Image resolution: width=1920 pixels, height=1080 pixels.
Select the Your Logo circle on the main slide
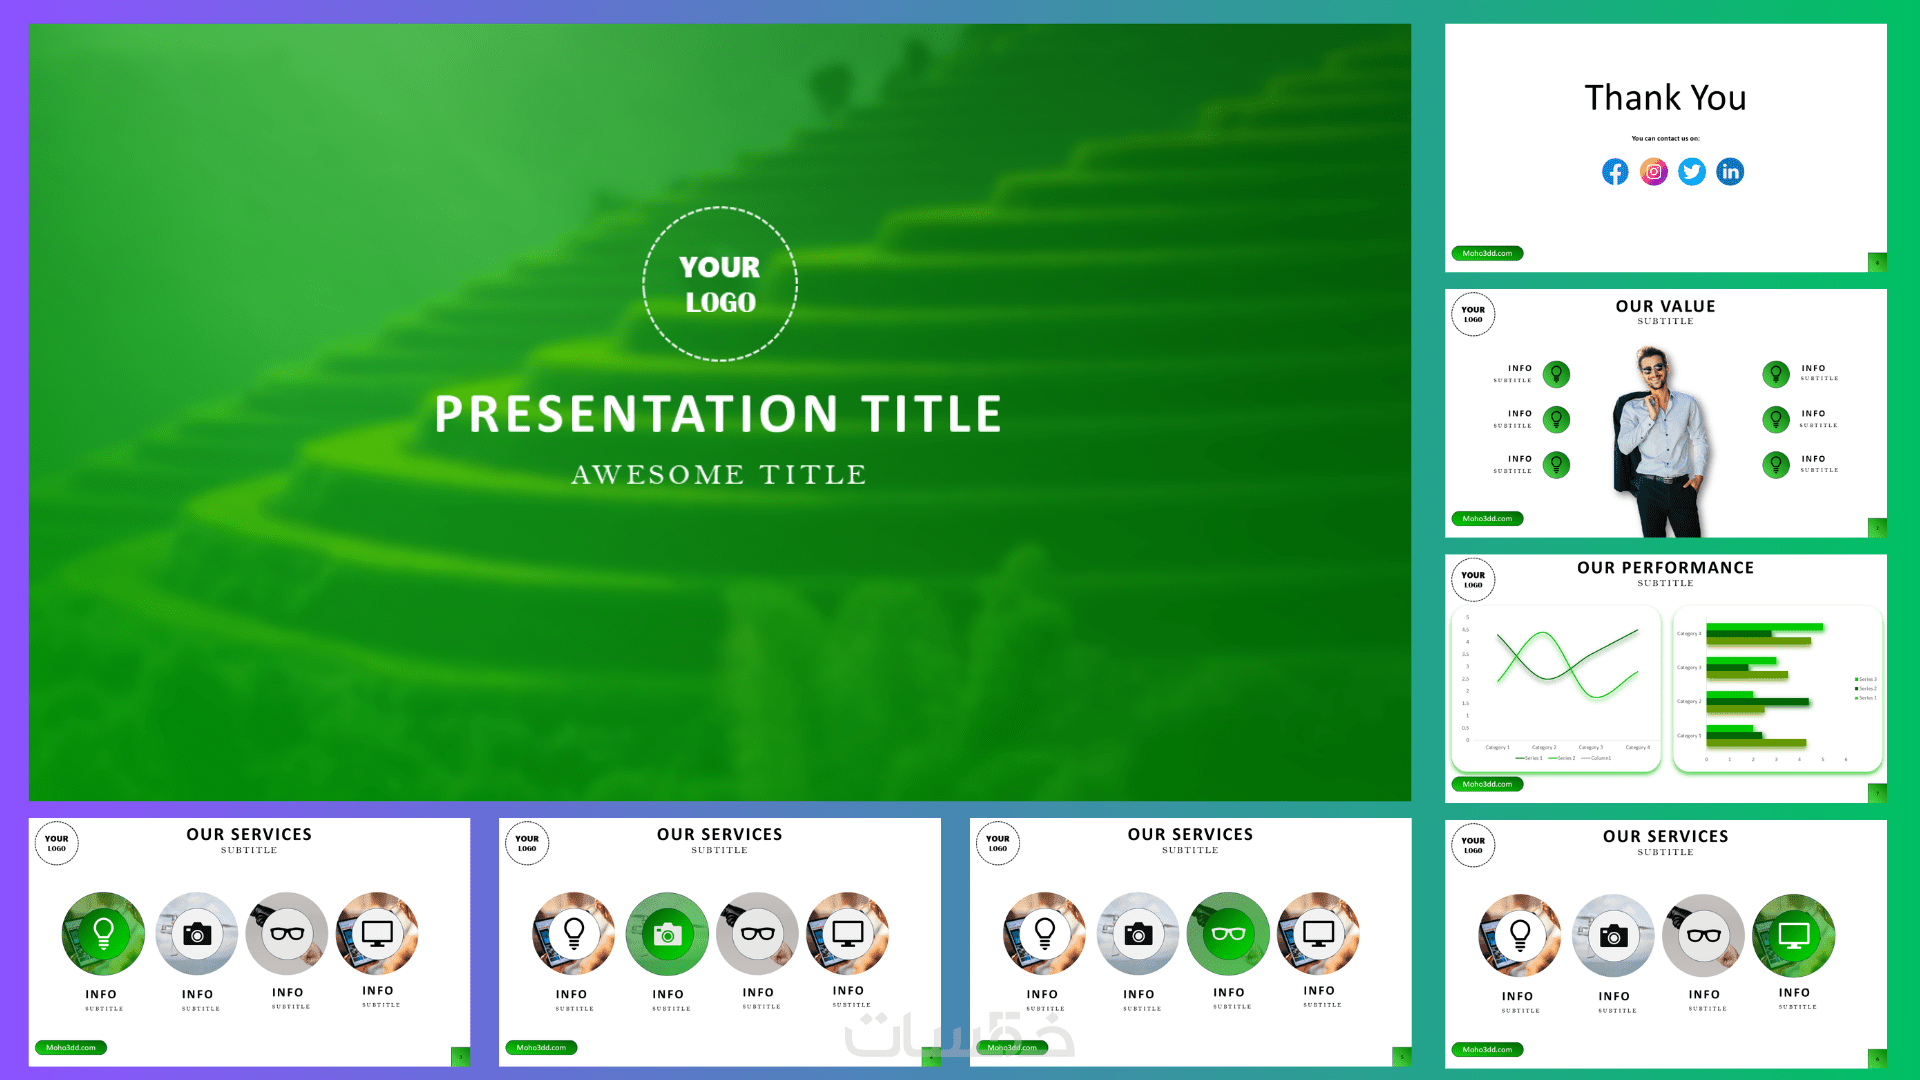click(x=719, y=284)
